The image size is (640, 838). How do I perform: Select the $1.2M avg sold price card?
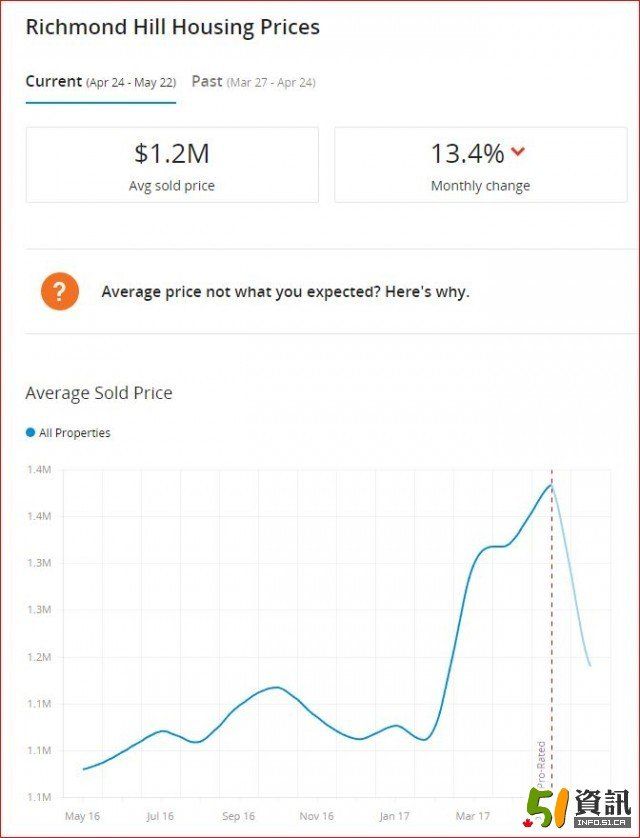(x=172, y=164)
